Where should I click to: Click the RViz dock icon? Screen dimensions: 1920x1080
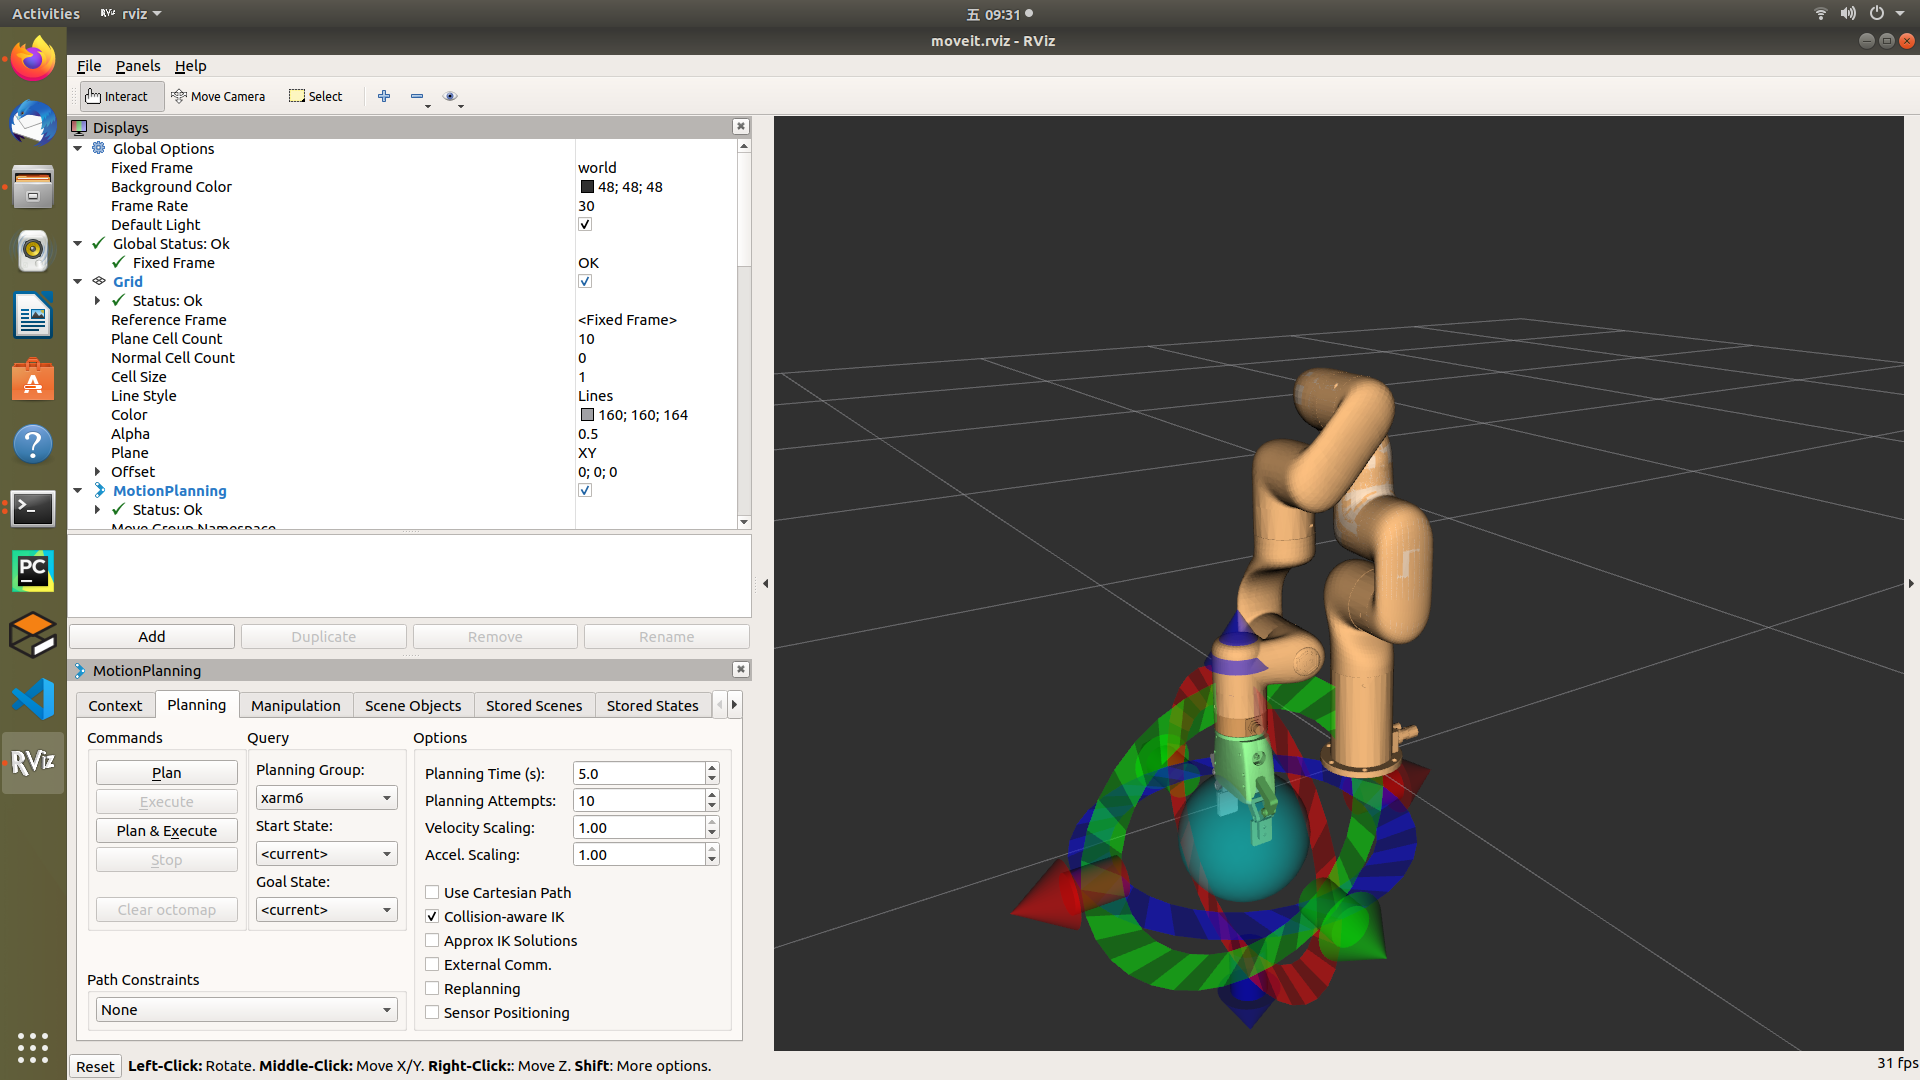click(x=33, y=763)
